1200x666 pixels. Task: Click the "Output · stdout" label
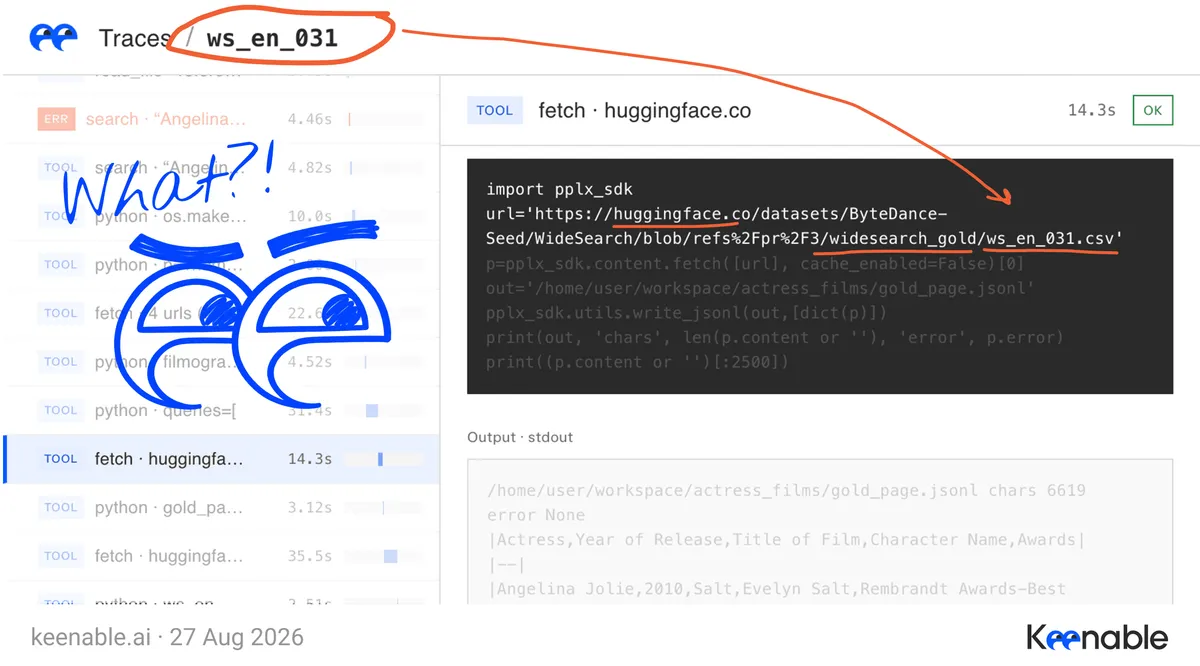click(520, 437)
